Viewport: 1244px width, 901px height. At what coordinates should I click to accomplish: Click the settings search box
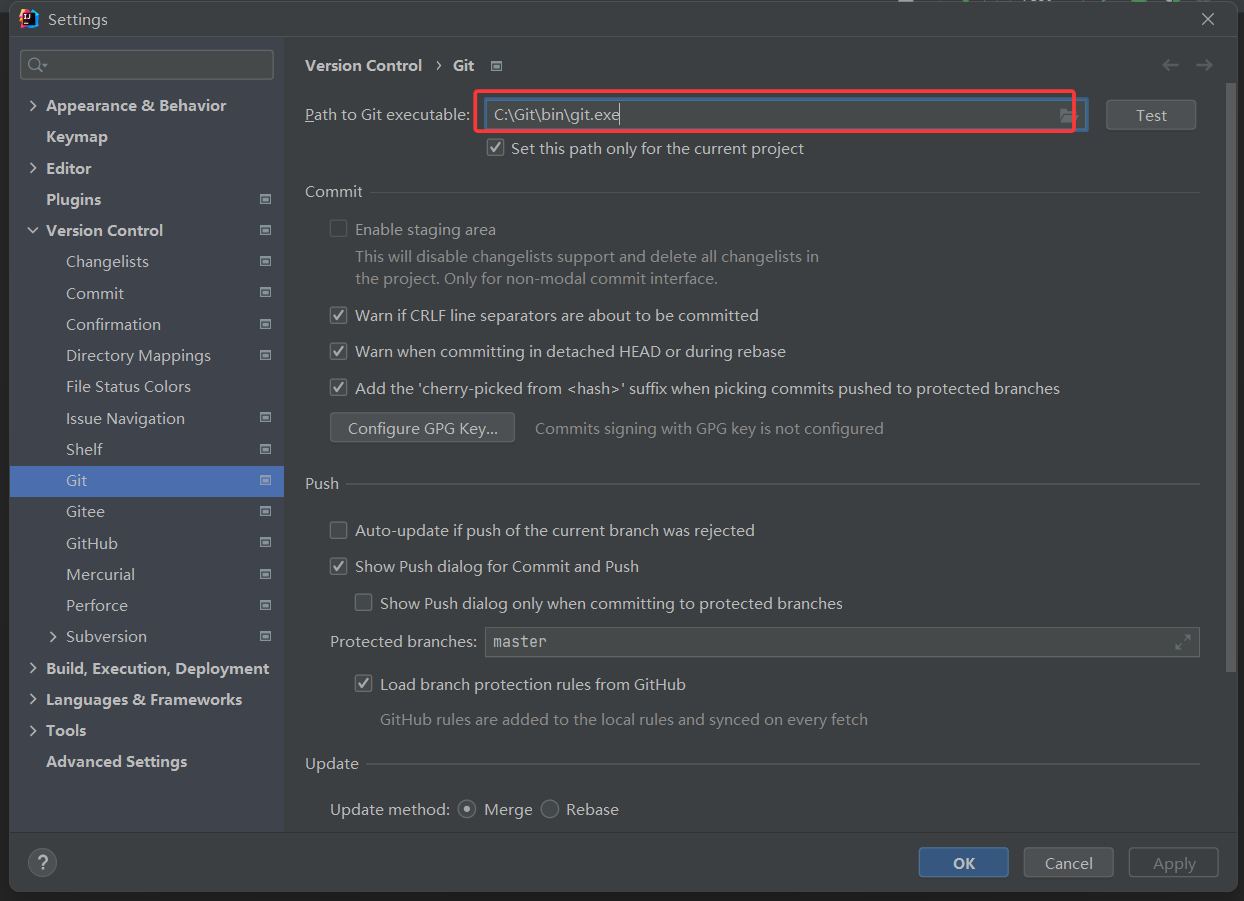coord(147,65)
